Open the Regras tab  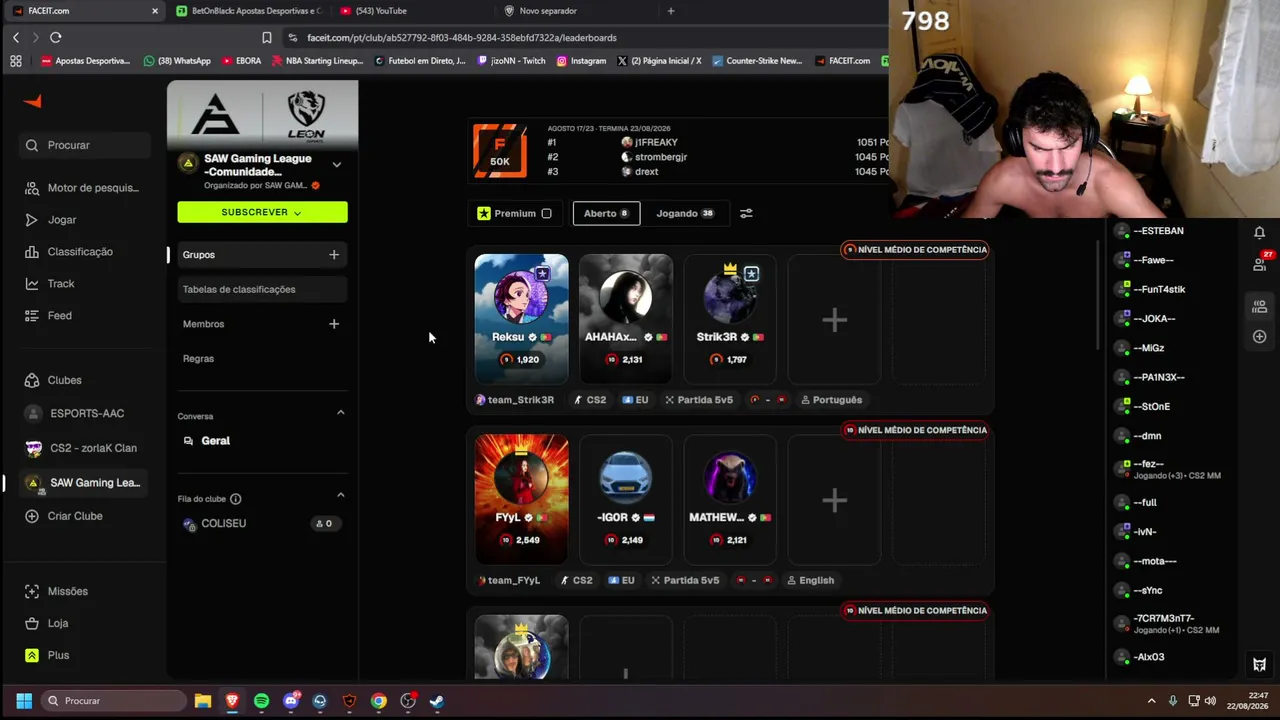click(x=198, y=359)
